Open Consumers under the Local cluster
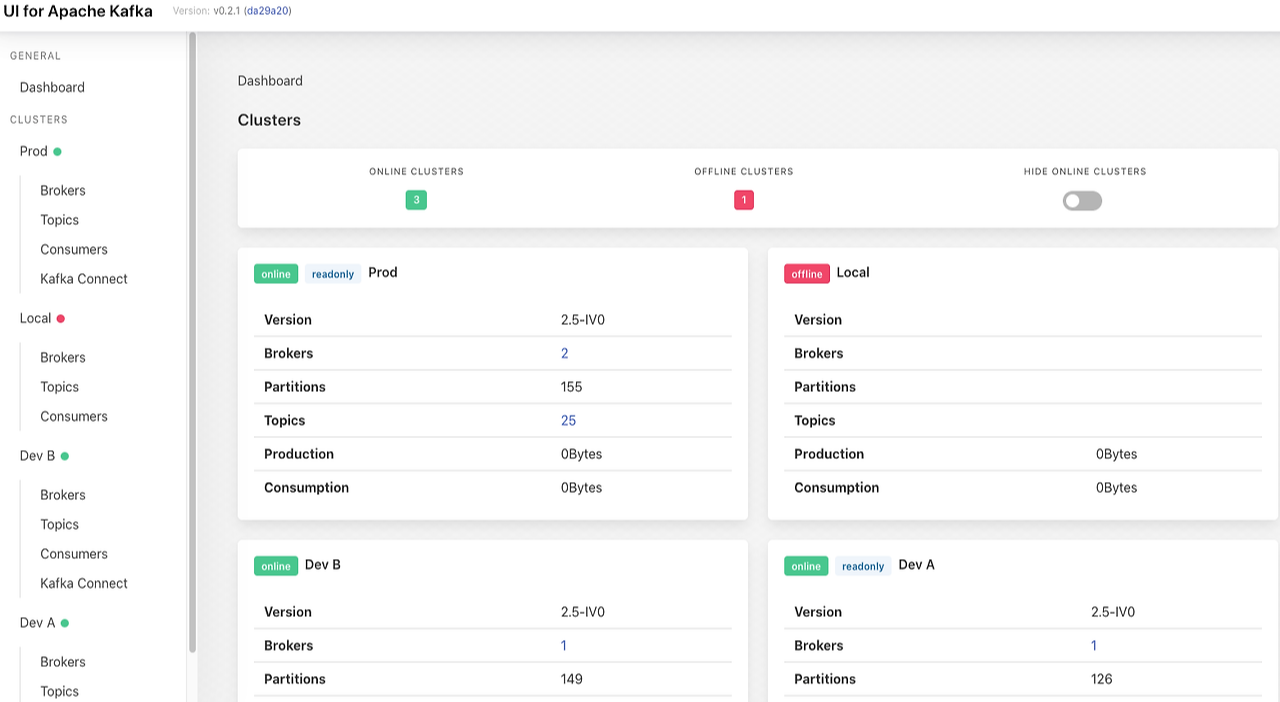 [x=74, y=416]
